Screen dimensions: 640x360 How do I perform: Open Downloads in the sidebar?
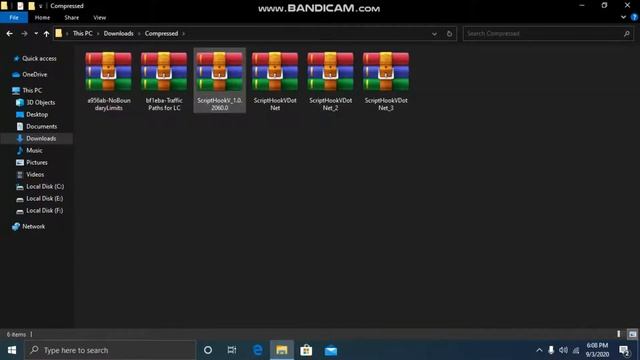click(x=41, y=138)
